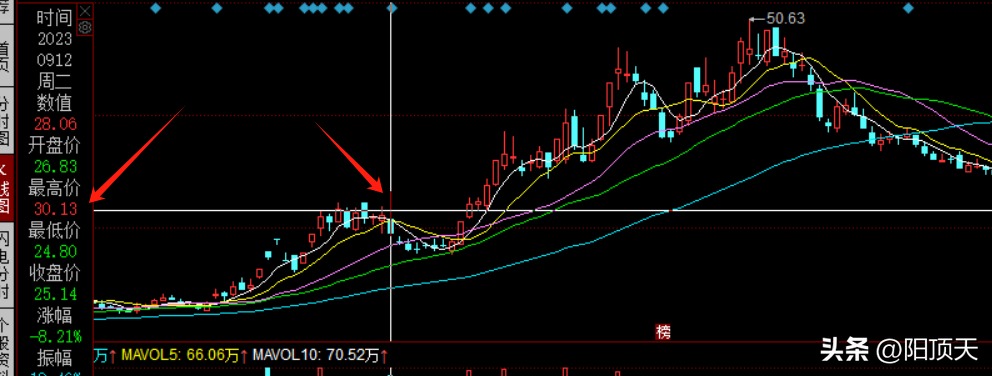Click the 振幅 label in info panel

click(55, 357)
